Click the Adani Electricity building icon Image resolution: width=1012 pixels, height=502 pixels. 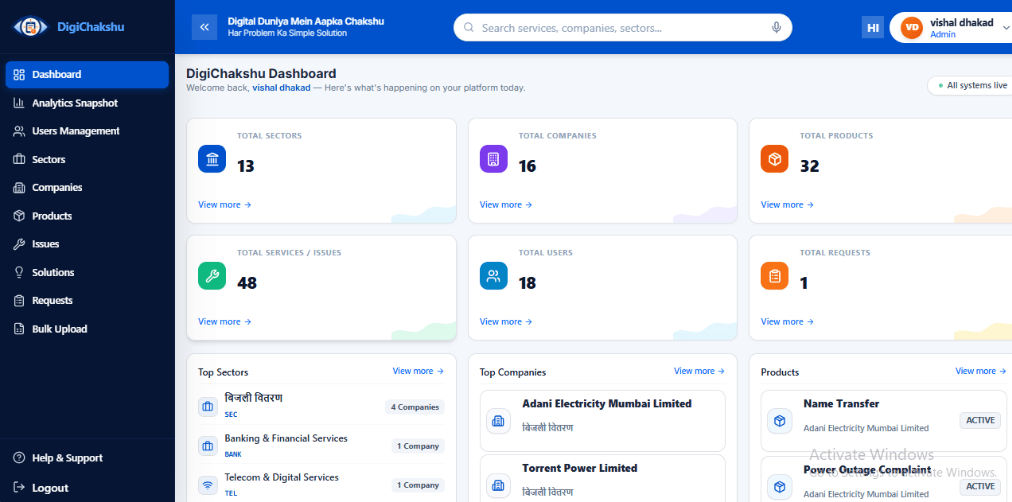coord(498,421)
